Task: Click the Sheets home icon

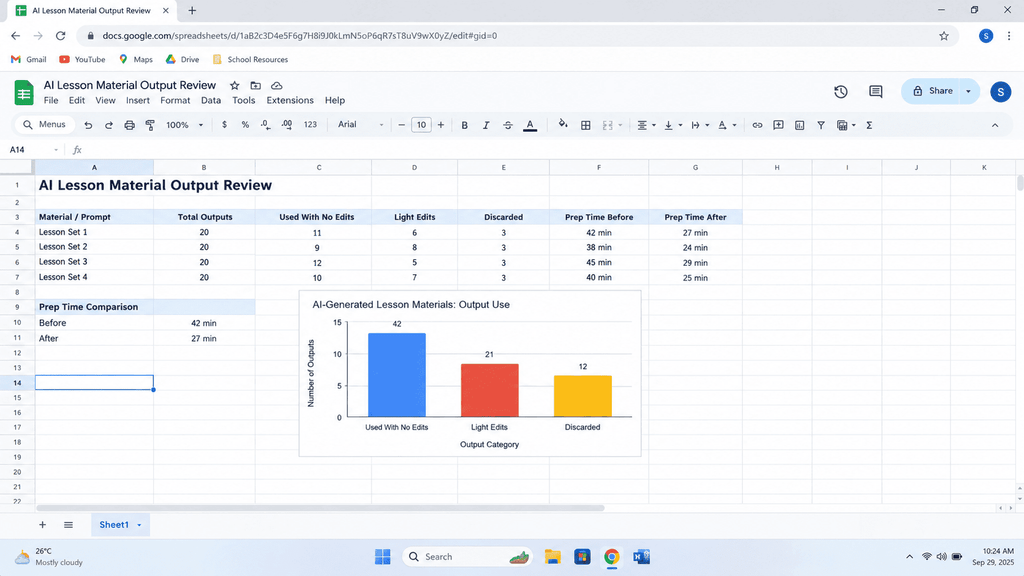Action: point(24,92)
